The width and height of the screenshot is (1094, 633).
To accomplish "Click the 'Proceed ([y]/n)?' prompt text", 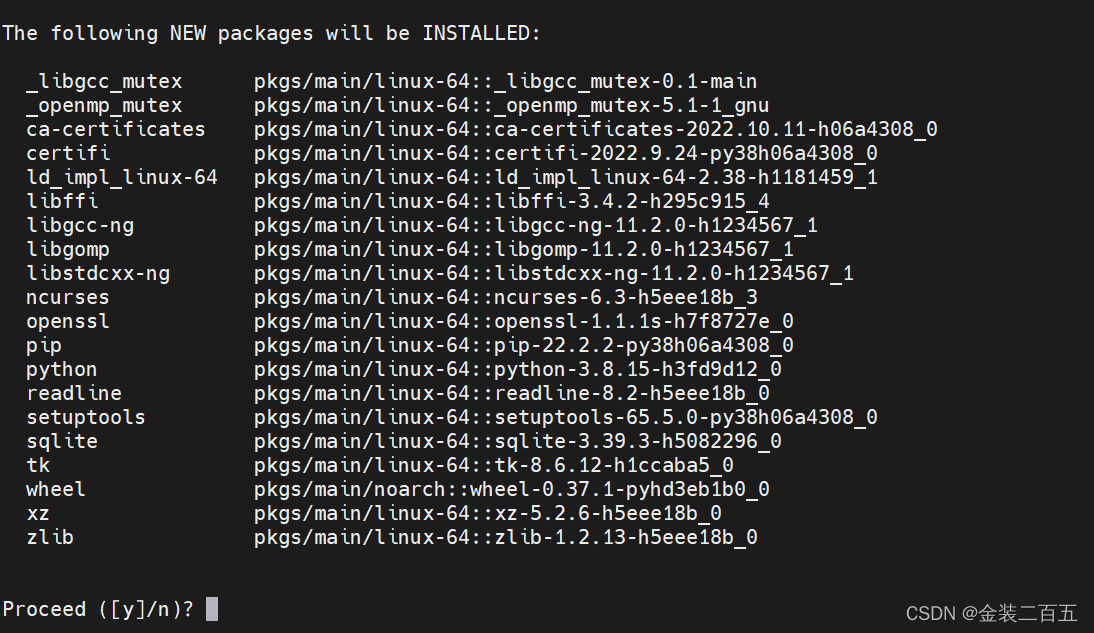I will pyautogui.click(x=98, y=609).
